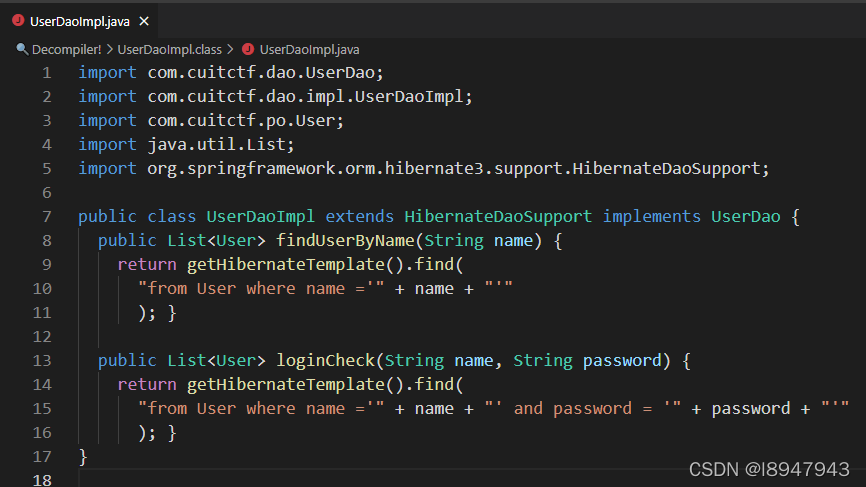866x487 pixels.
Task: Click UserDao after the implements keyword
Action: 746,216
